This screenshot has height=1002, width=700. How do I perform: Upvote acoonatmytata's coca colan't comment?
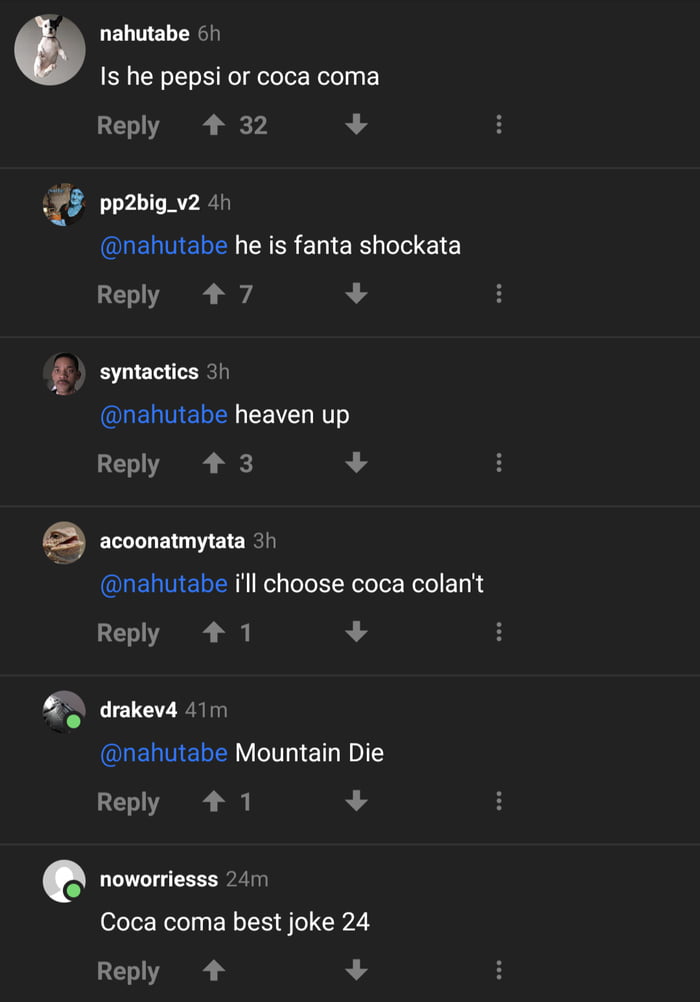(x=213, y=632)
